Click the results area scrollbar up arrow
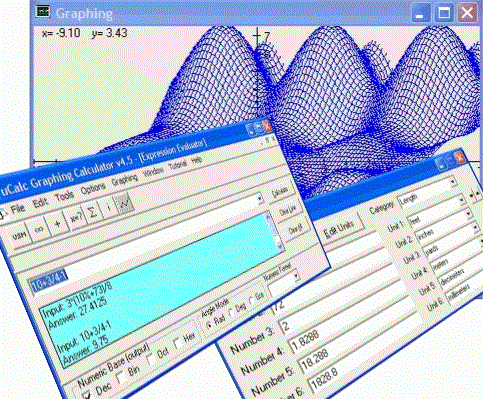Viewport: 483px width, 399px height. click(x=269, y=217)
